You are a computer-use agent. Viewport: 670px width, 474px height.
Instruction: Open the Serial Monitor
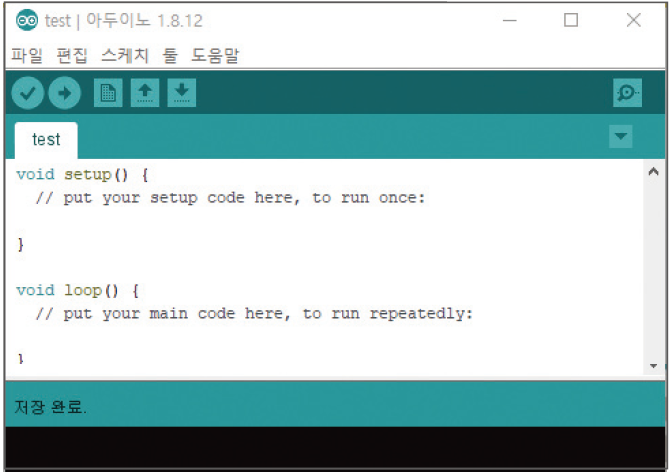tap(627, 93)
